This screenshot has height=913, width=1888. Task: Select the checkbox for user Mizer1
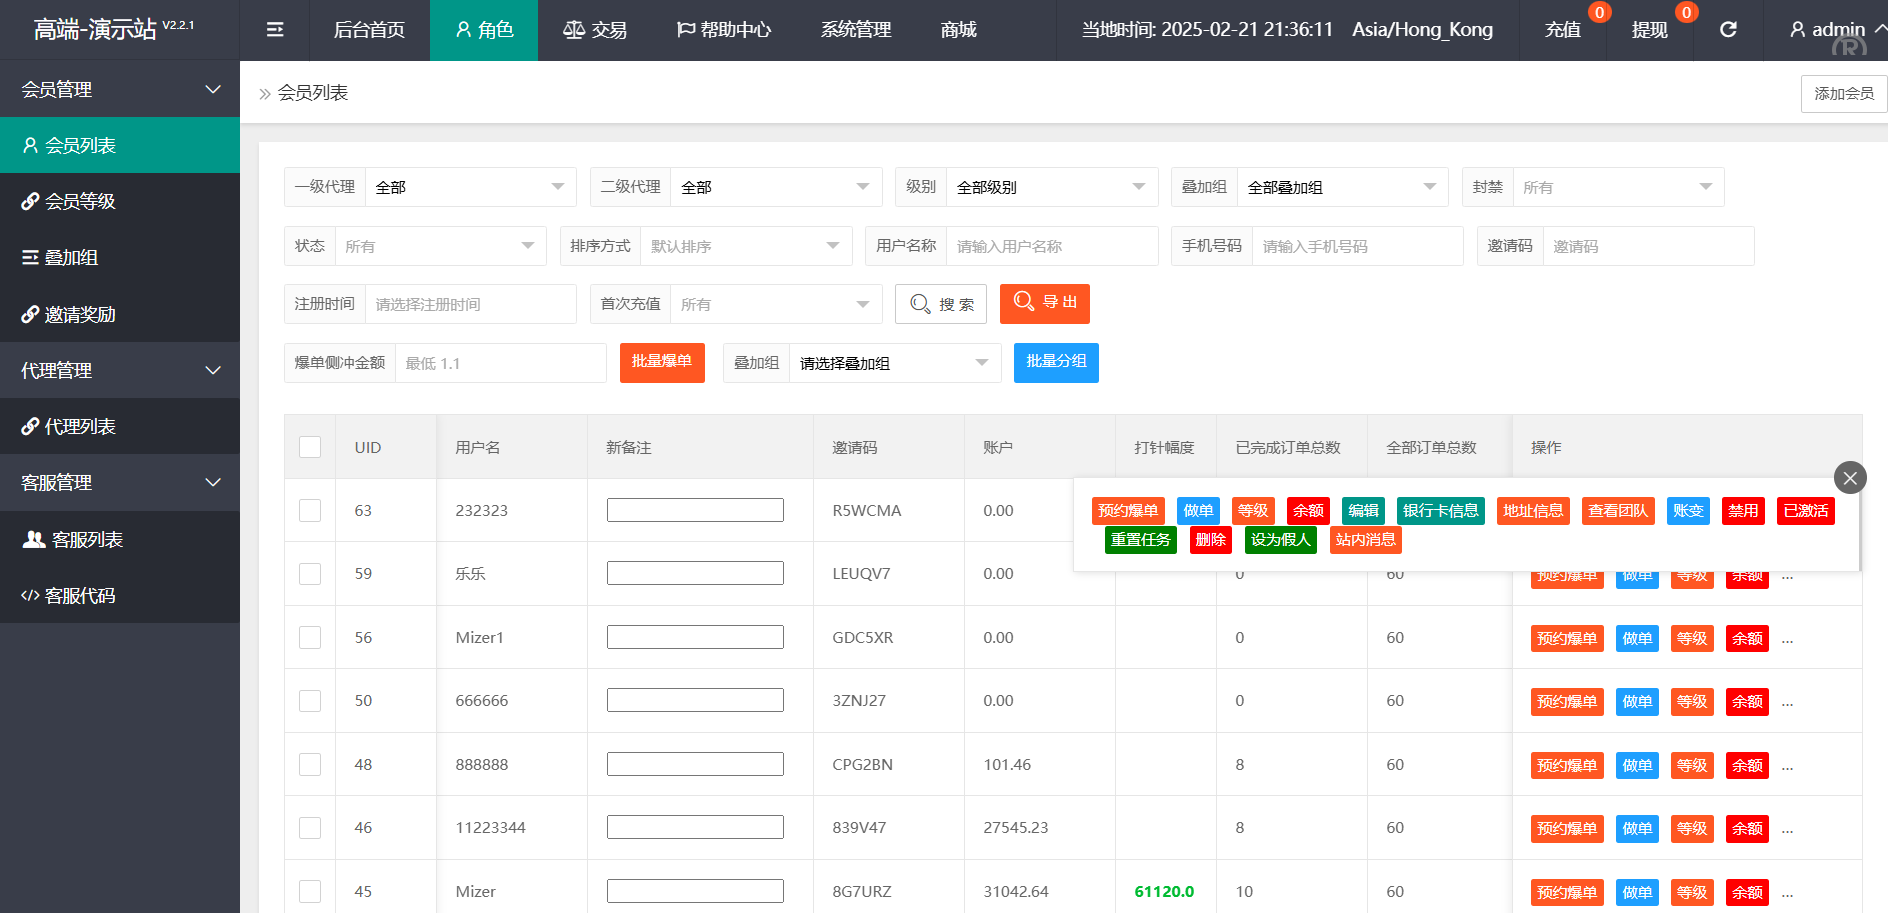[310, 638]
